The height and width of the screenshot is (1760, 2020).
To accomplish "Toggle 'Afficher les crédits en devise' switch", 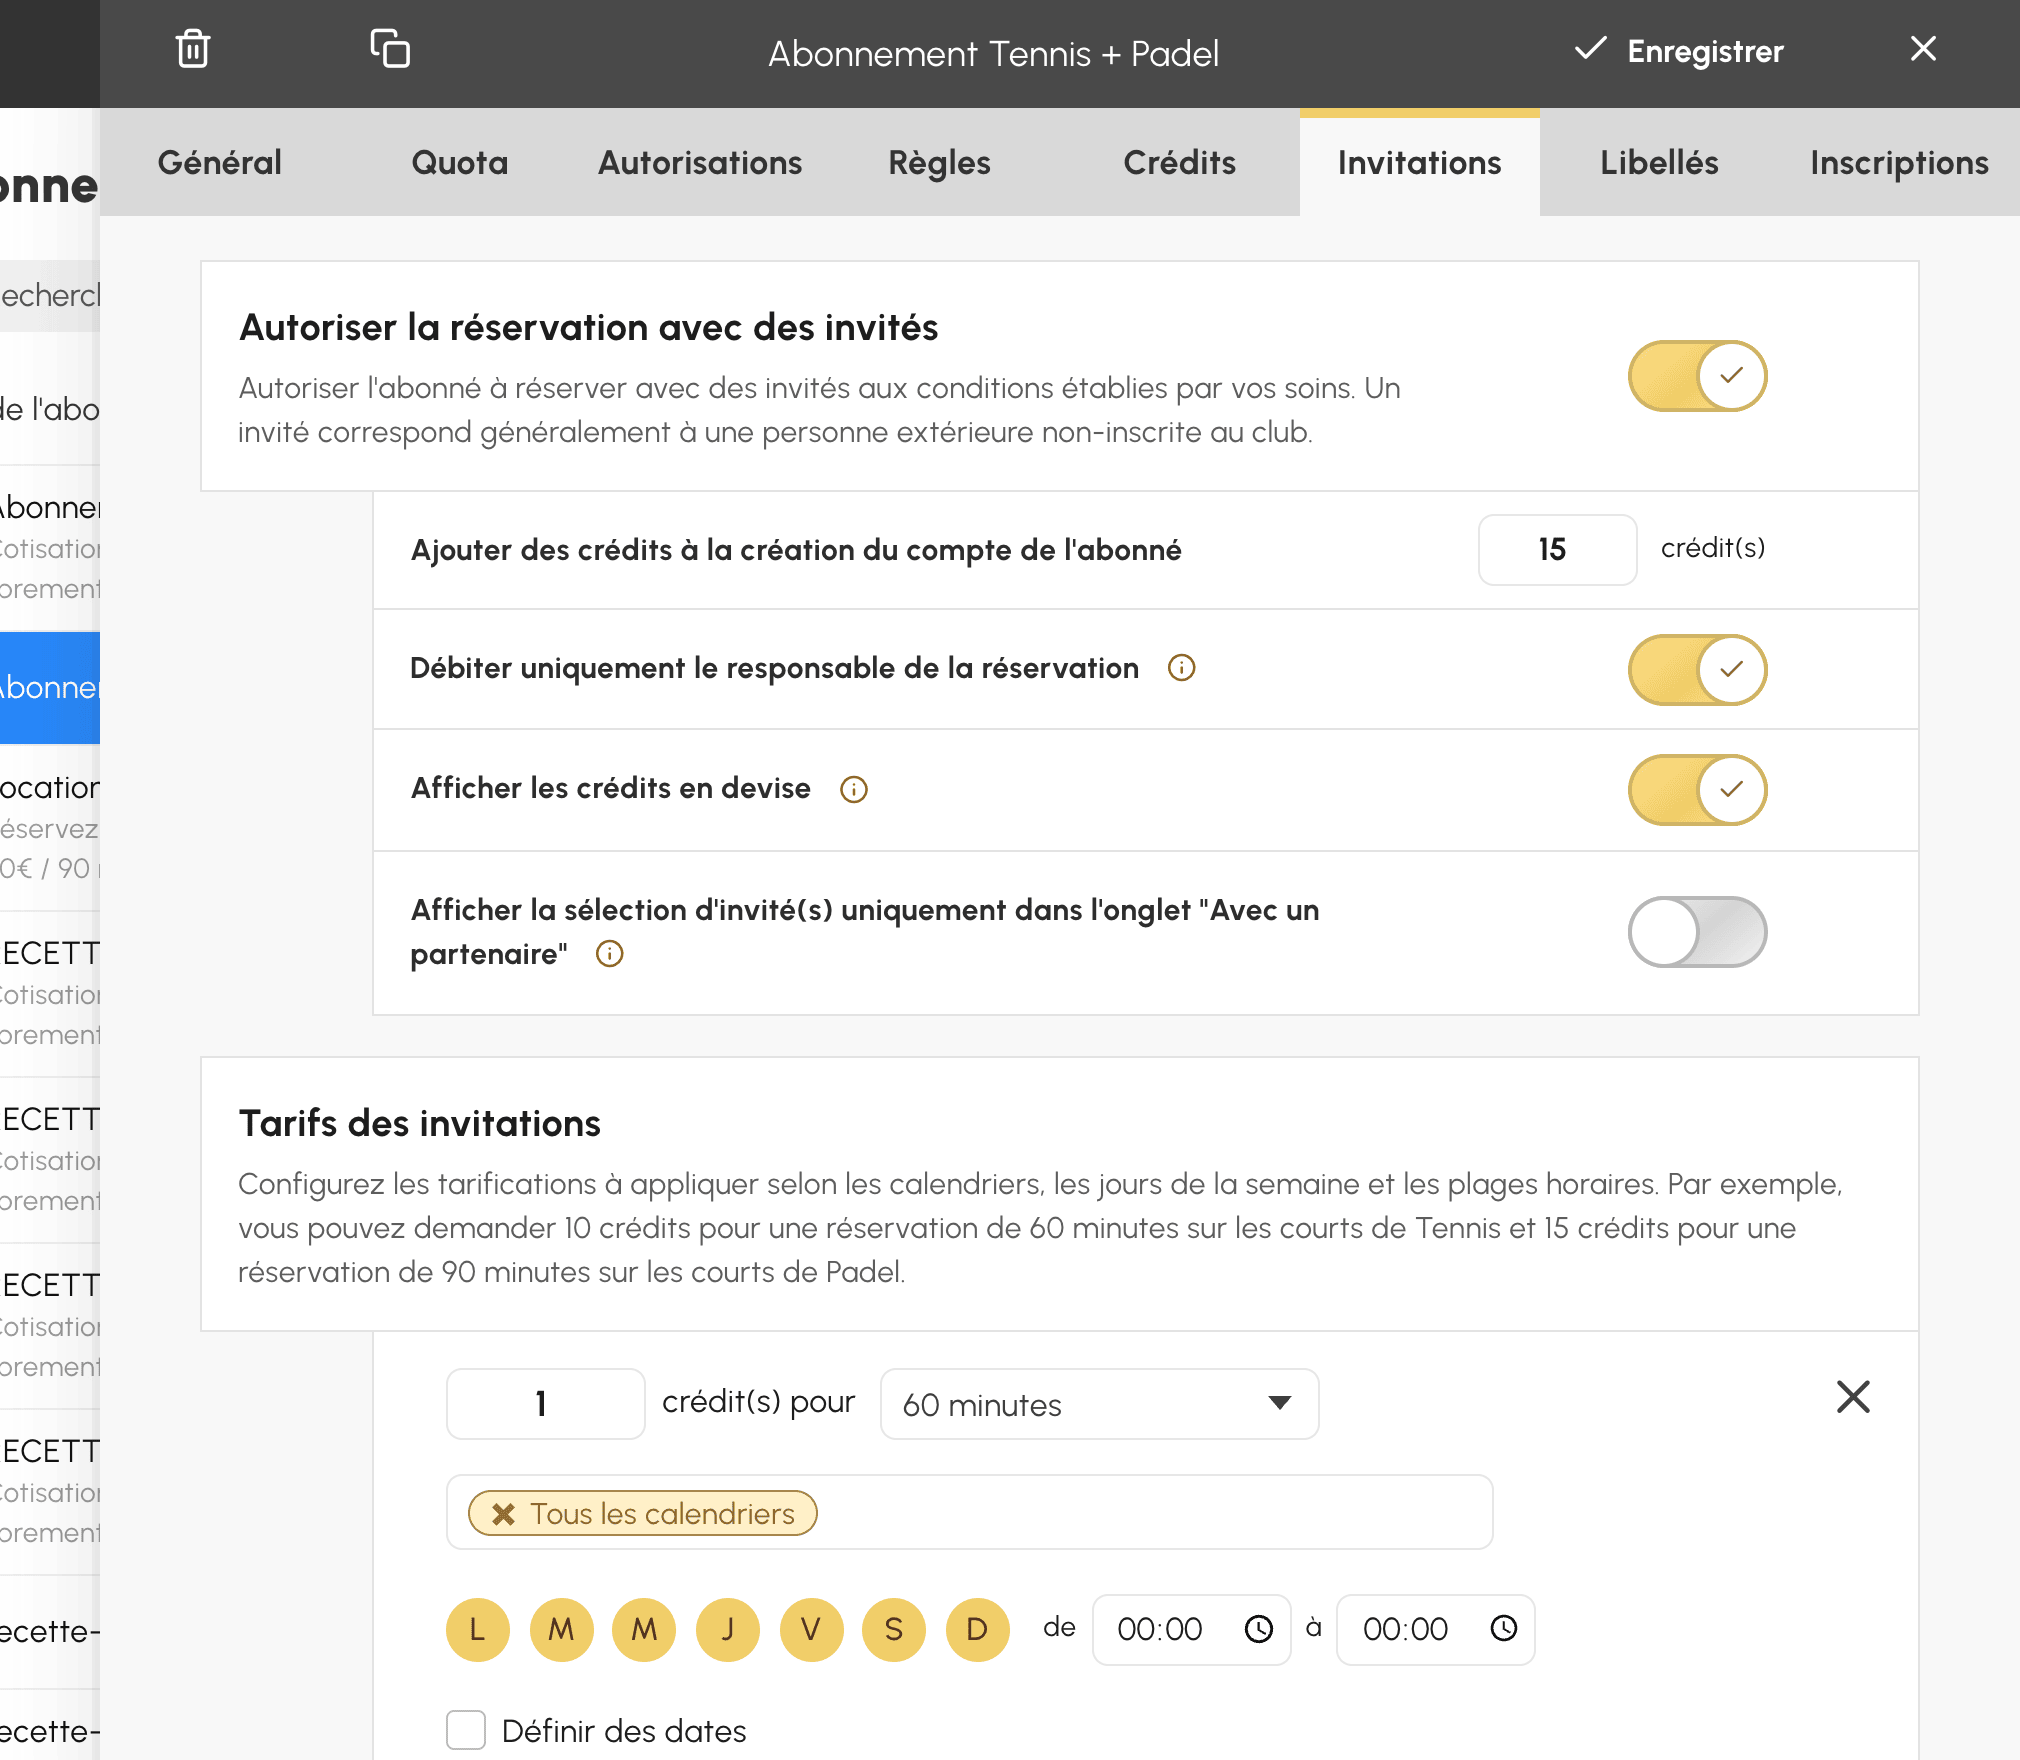I will [x=1698, y=790].
